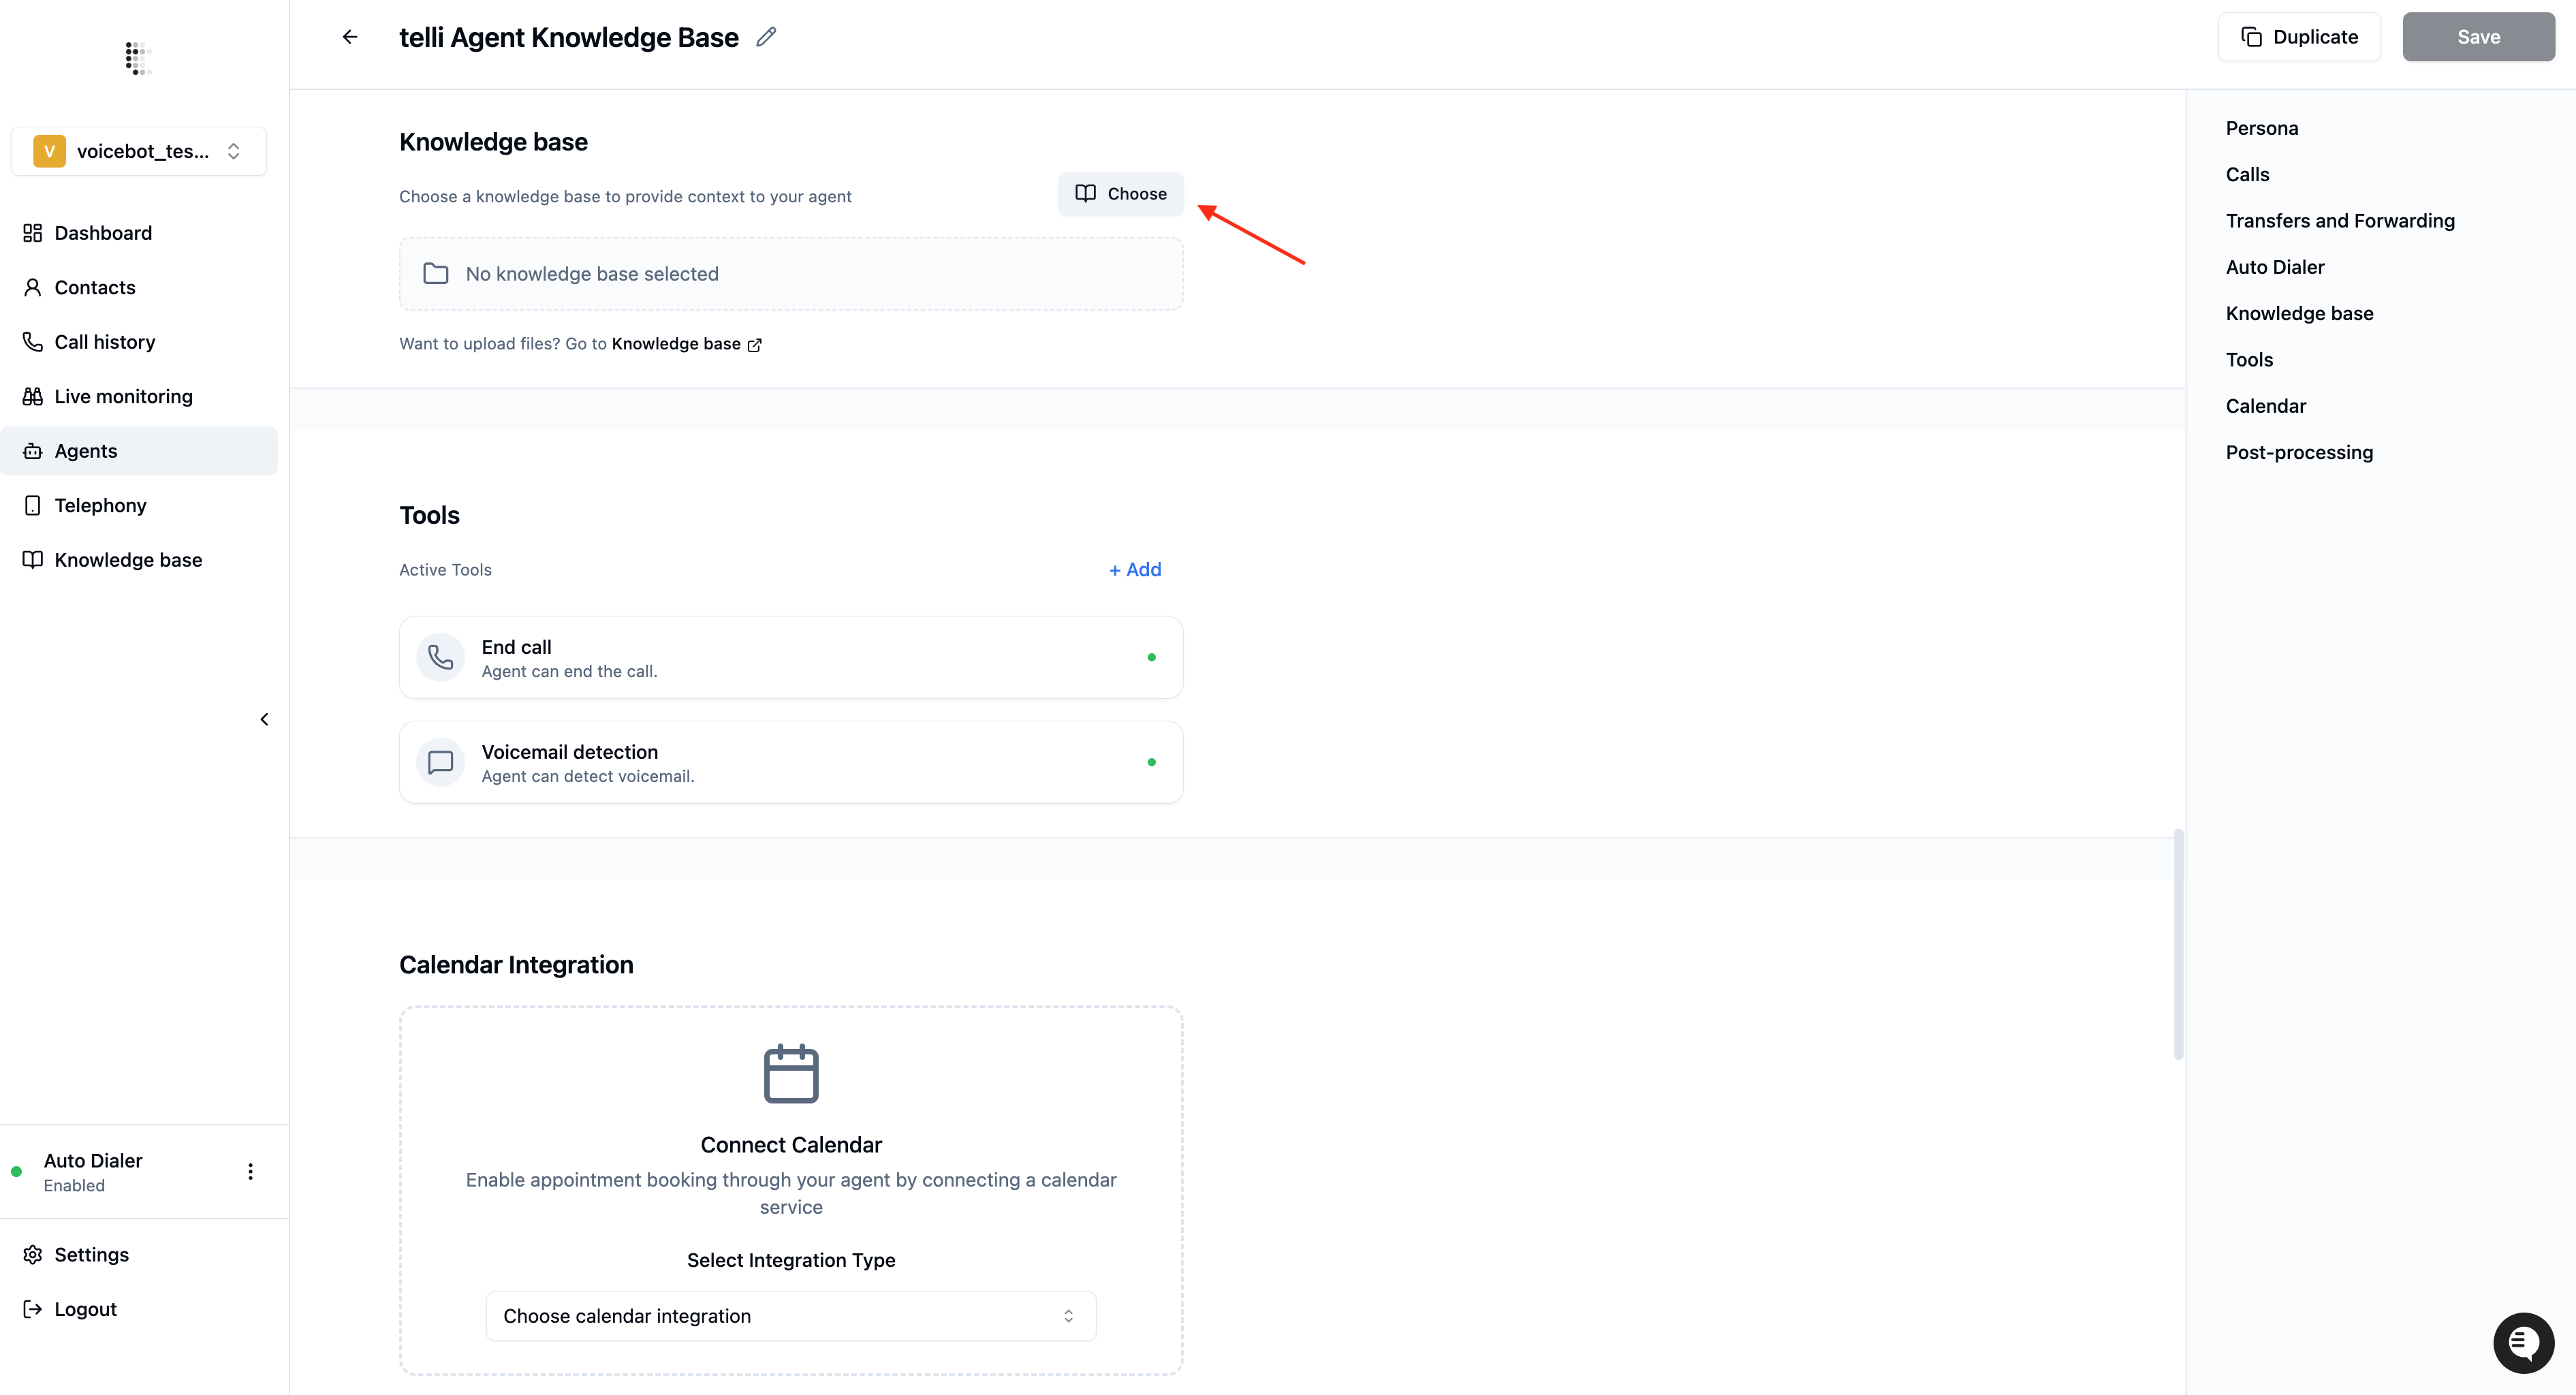The height and width of the screenshot is (1395, 2576).
Task: Select the Telephony sidebar icon
Action: click(32, 505)
